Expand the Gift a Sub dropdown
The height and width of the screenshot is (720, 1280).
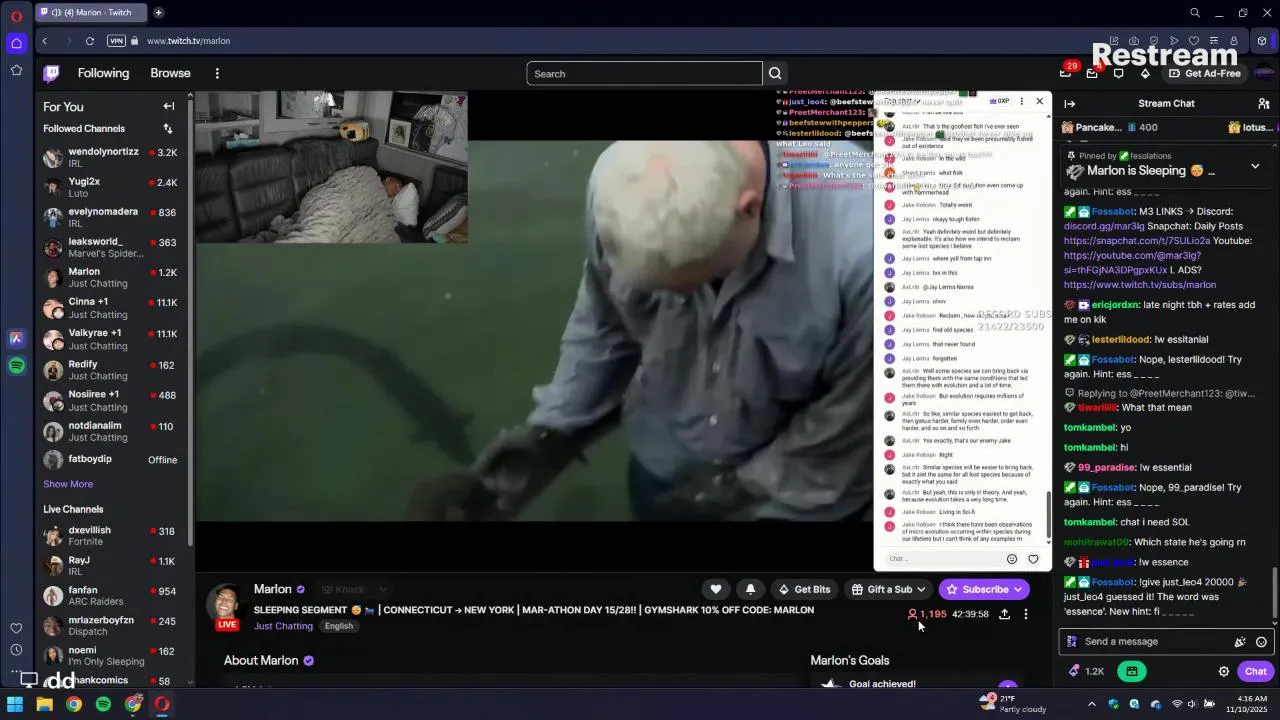click(x=921, y=590)
